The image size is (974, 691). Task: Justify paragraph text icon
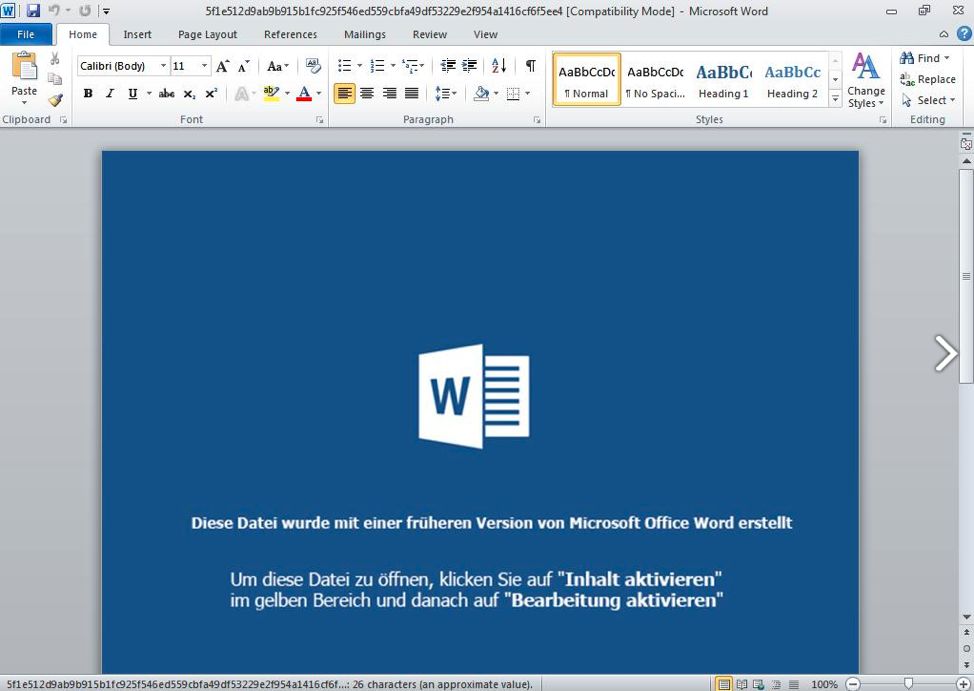411,94
